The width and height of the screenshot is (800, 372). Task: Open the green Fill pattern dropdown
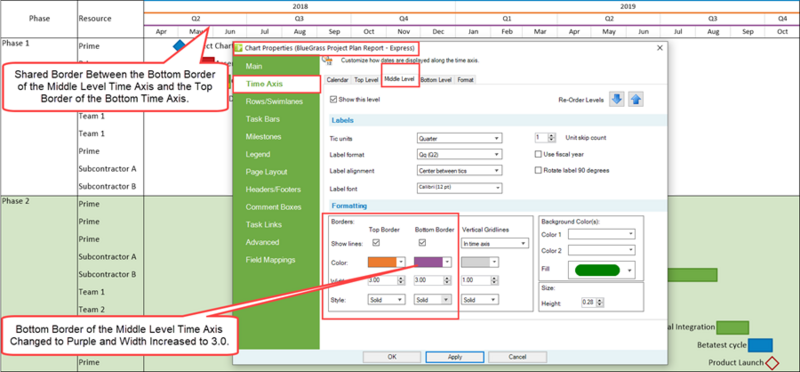[602, 270]
